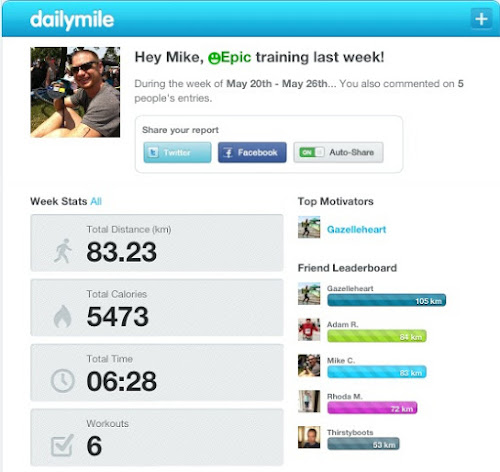Click the running figure distance icon
The height and width of the screenshot is (472, 500).
(x=63, y=251)
